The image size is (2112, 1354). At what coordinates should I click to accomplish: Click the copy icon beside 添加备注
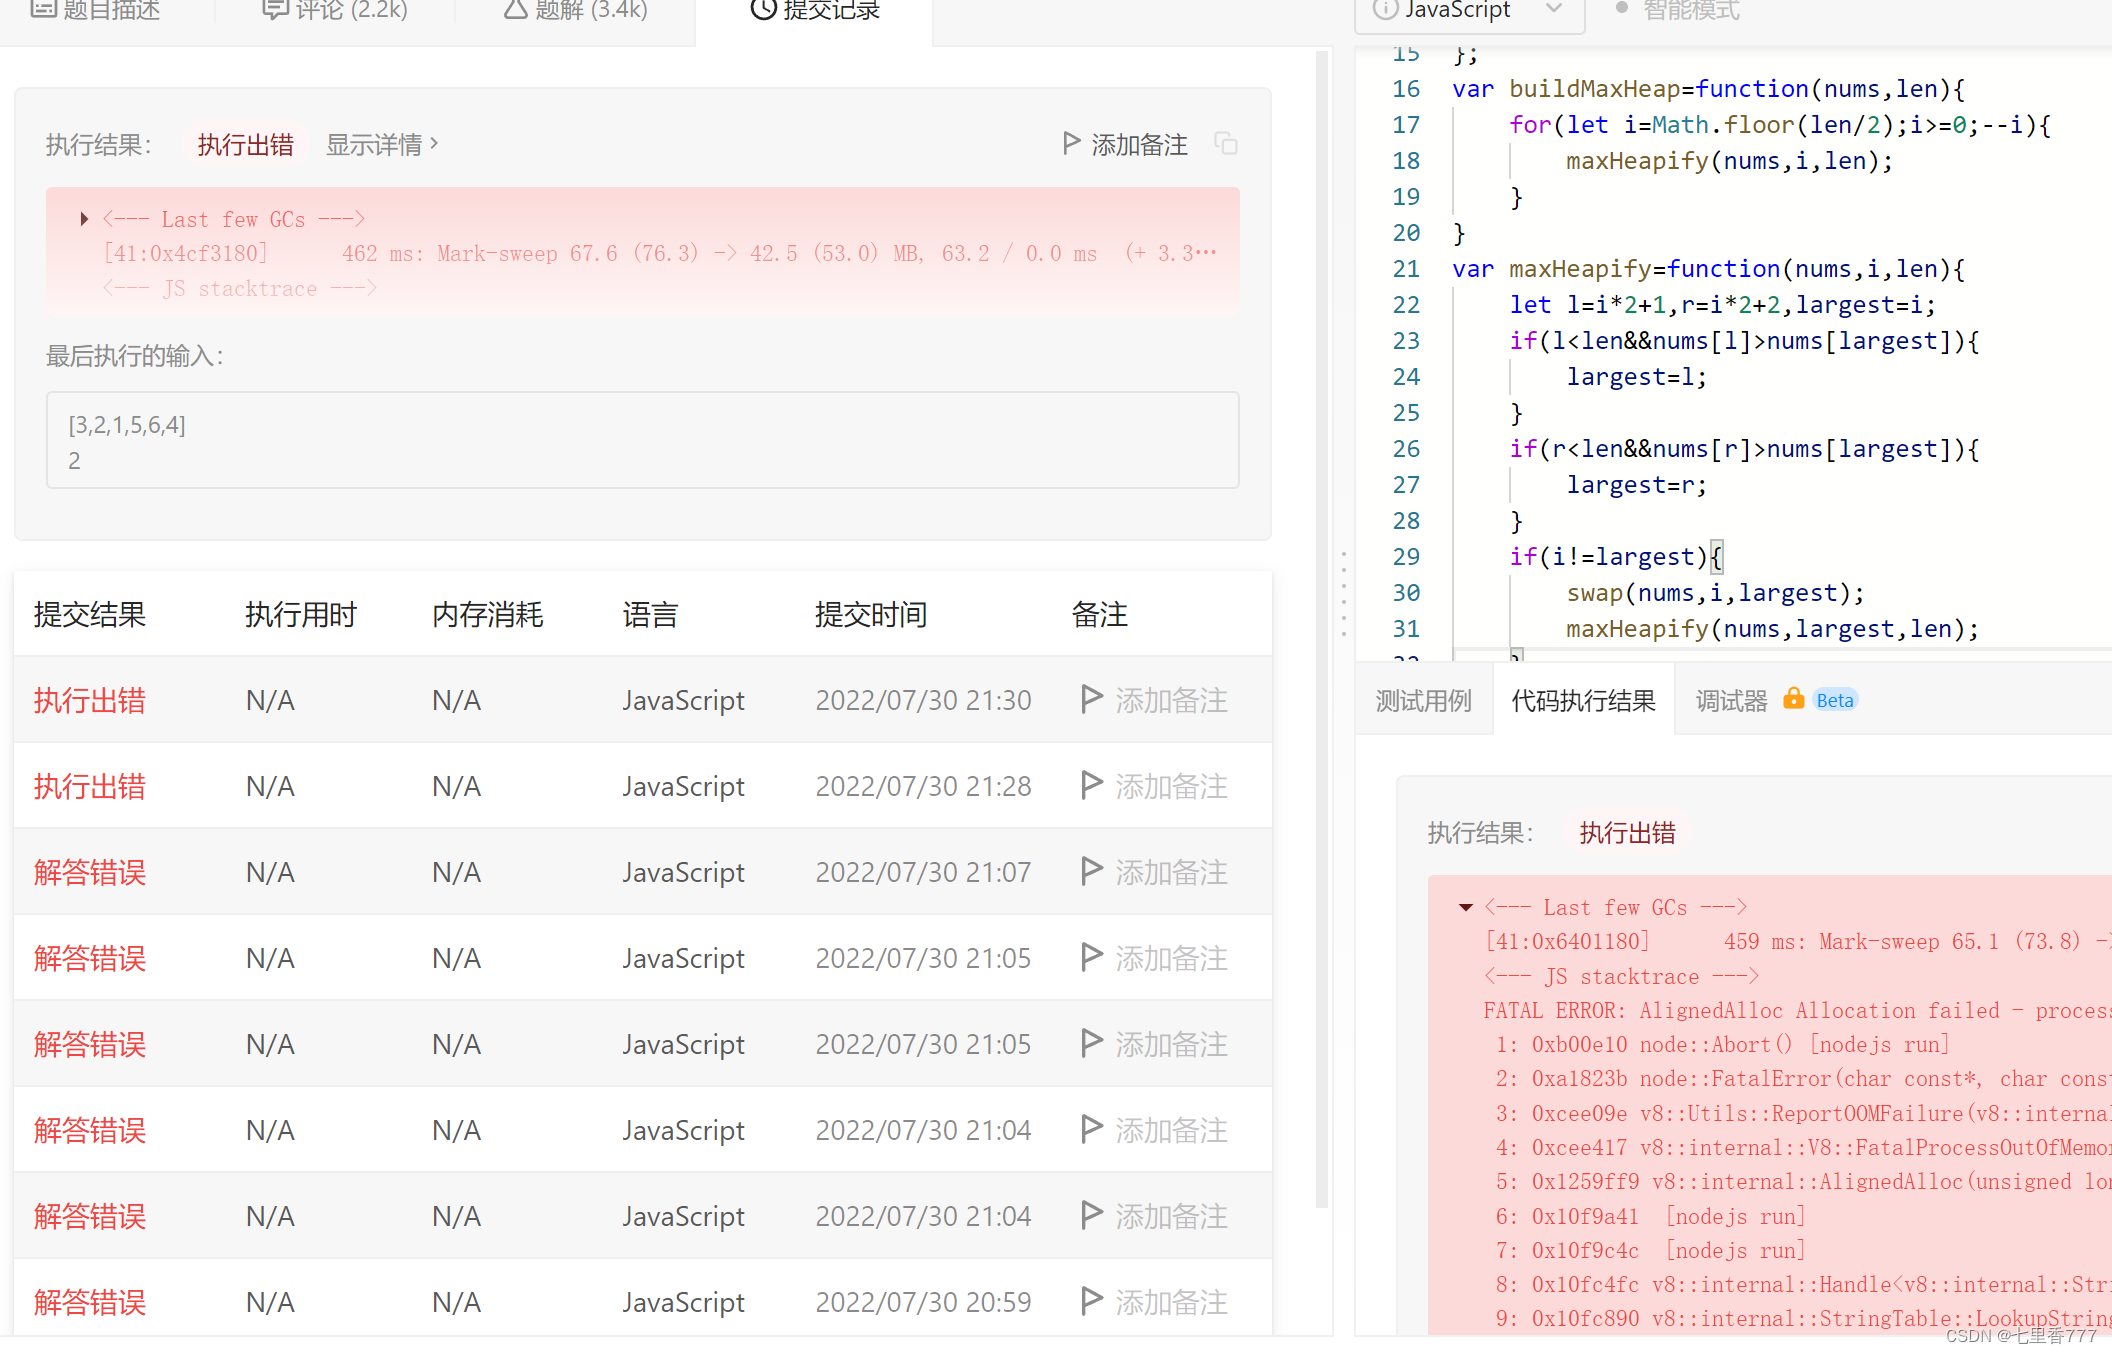click(x=1226, y=144)
